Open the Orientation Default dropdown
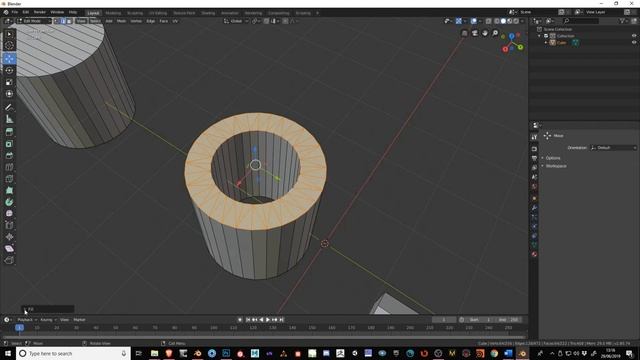640x360 pixels. [x=613, y=148]
